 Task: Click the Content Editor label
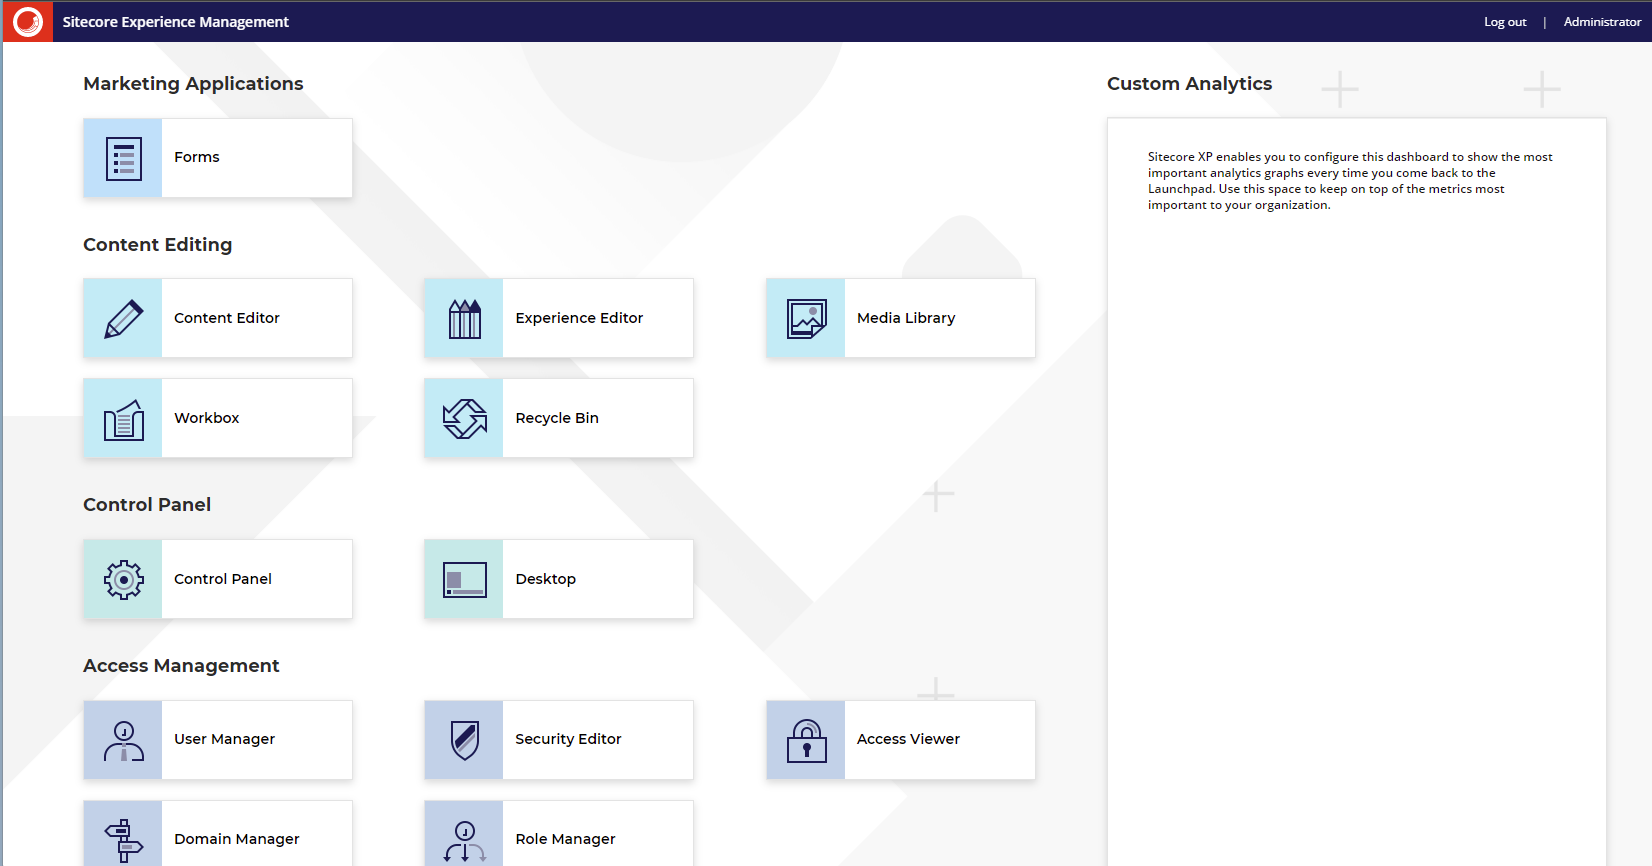pos(227,318)
